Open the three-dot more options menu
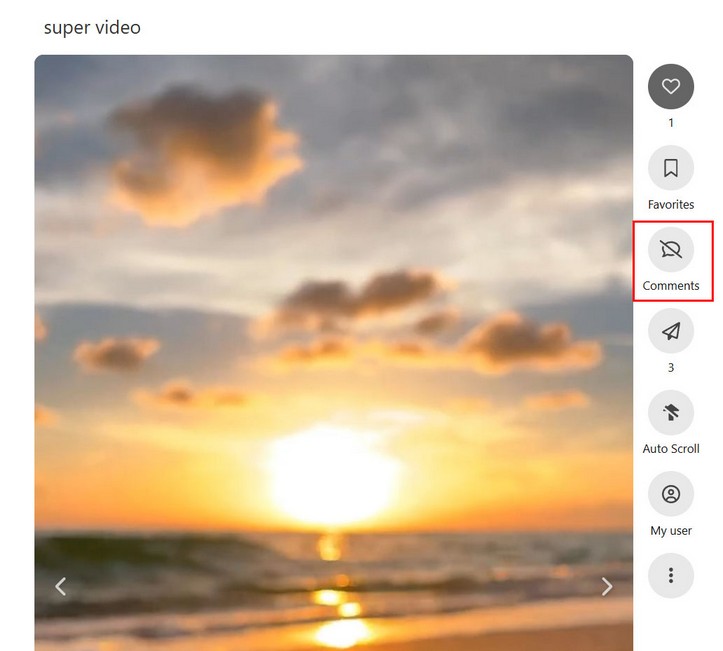This screenshot has width=723, height=651. pos(670,575)
